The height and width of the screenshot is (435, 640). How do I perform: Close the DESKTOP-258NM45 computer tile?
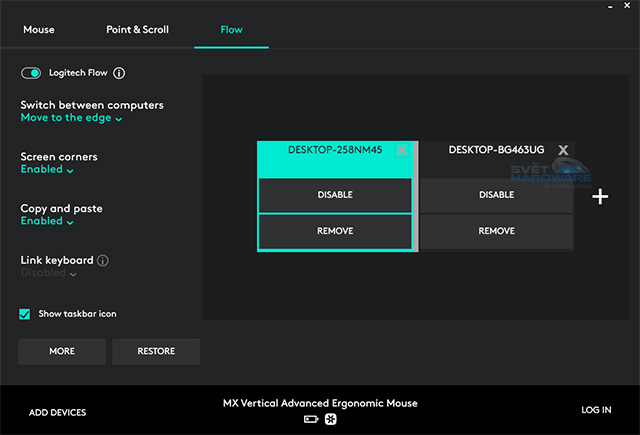coord(402,150)
